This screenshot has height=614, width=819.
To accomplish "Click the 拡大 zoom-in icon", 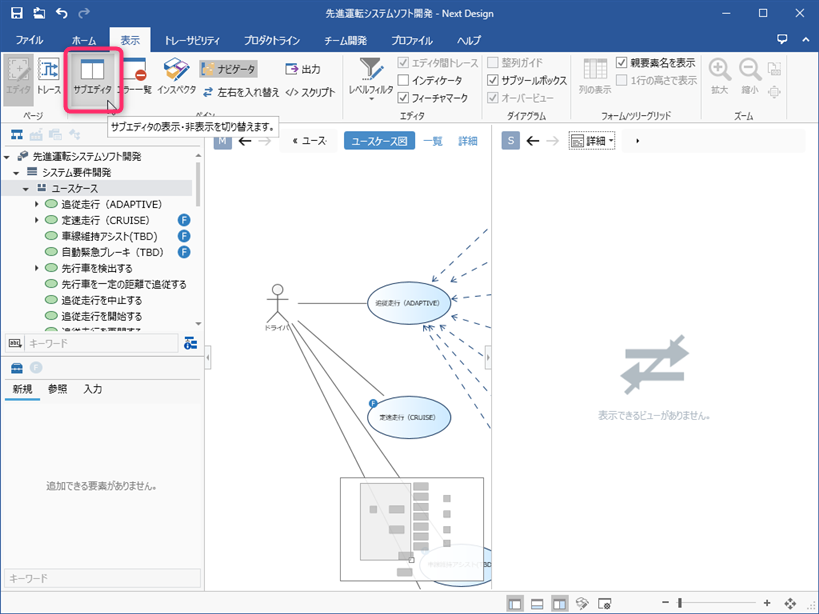I will coord(719,73).
